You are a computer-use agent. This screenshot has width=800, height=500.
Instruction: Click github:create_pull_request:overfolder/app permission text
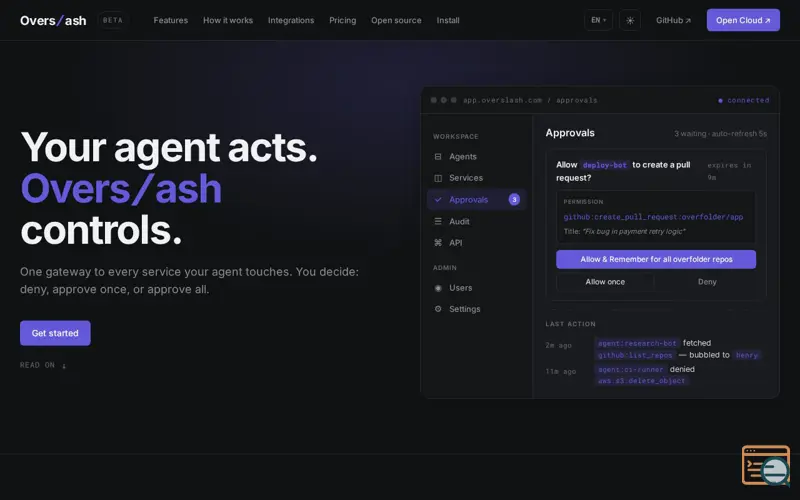pos(653,217)
